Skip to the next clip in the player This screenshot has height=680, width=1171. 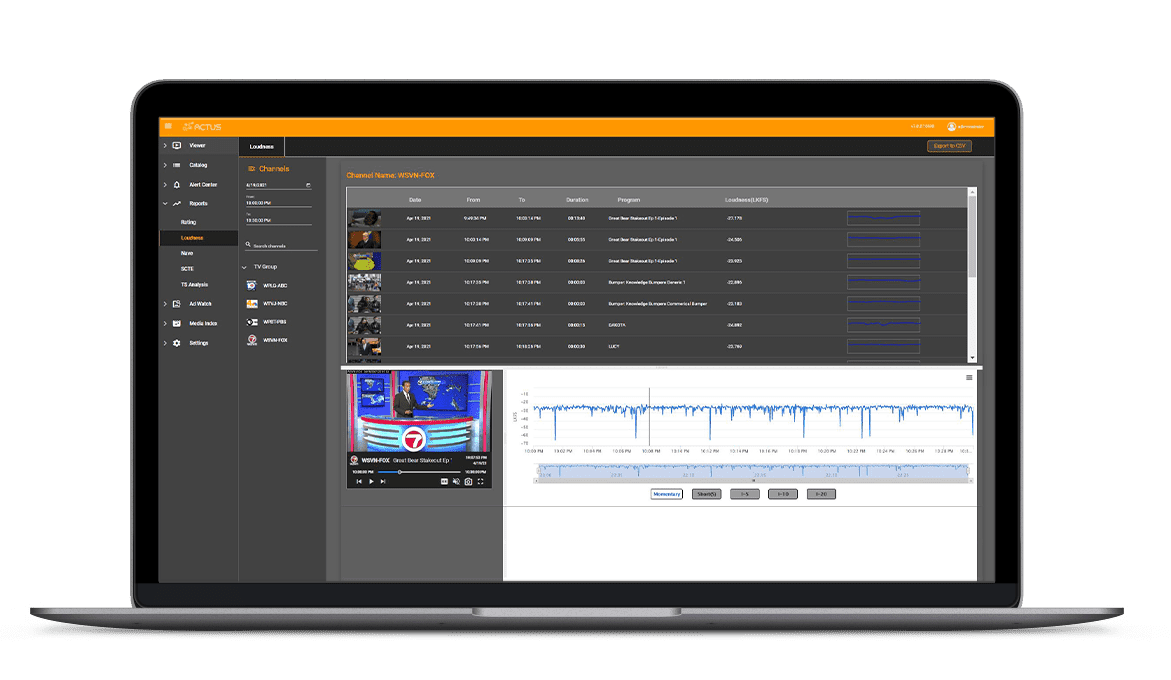(x=382, y=482)
